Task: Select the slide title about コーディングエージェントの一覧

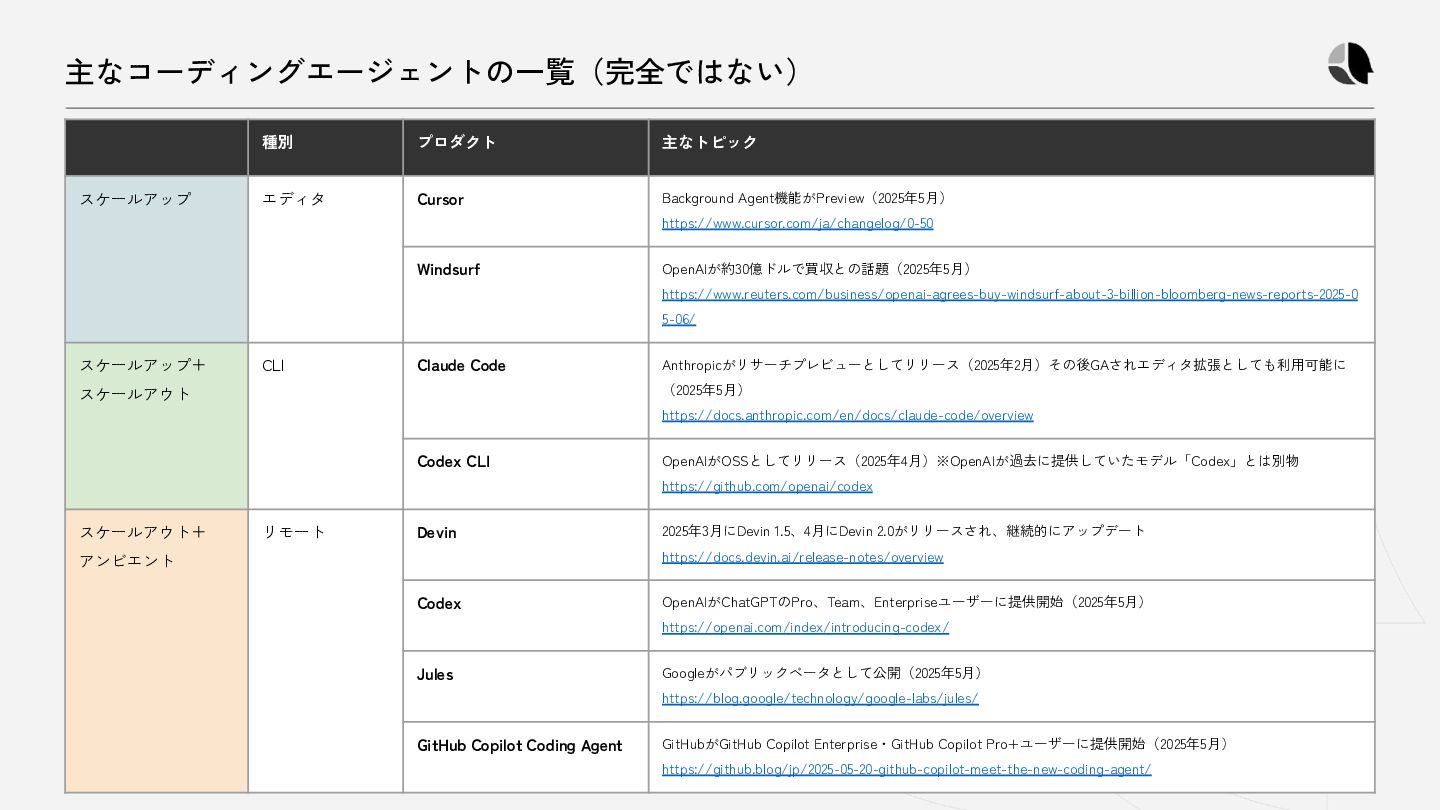Action: click(x=432, y=72)
